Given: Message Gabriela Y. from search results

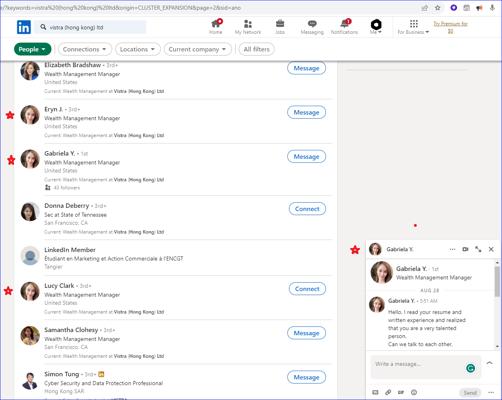Looking at the screenshot, I should 306,156.
